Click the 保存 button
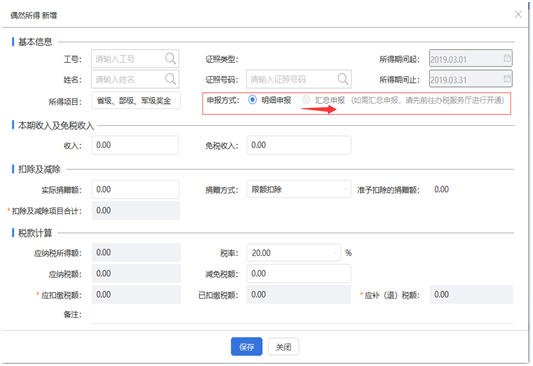This screenshot has width=533, height=366. tap(246, 347)
